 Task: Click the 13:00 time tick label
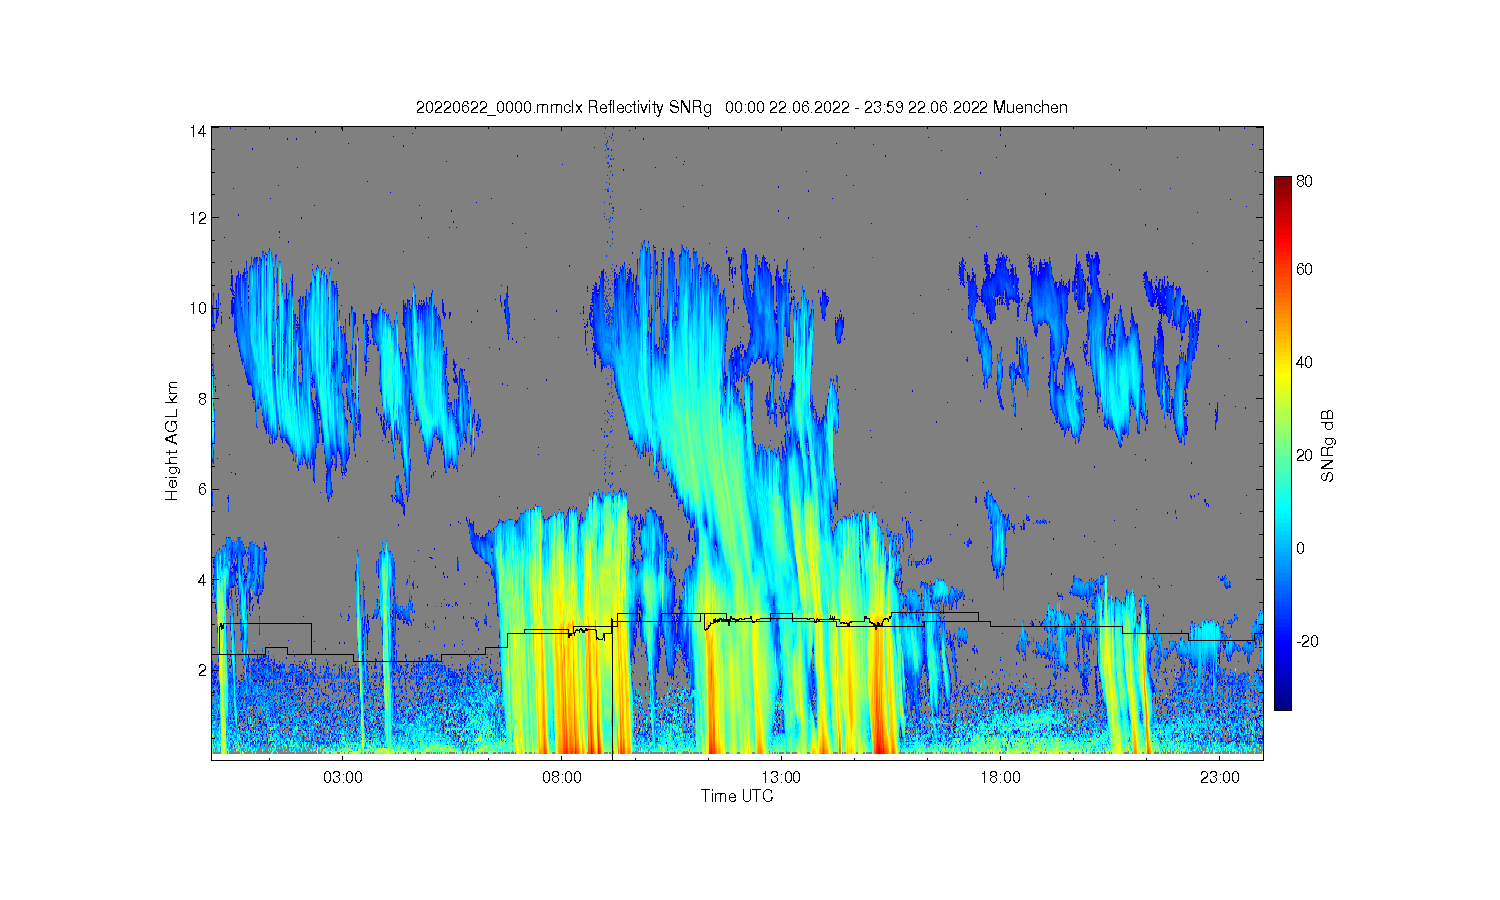click(781, 777)
